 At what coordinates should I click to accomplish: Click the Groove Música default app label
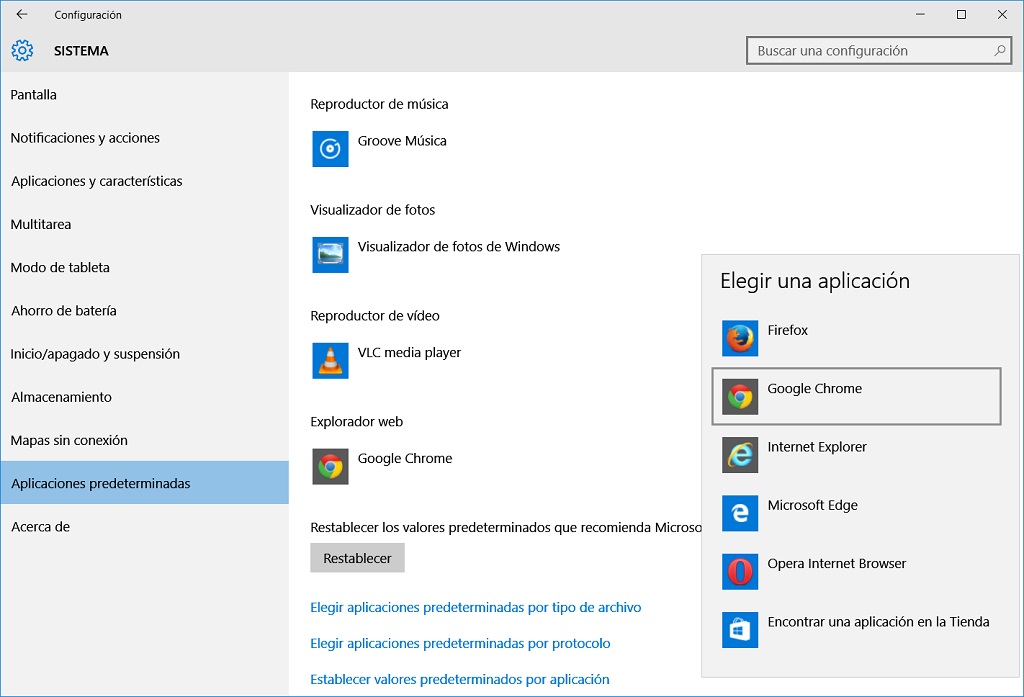[x=402, y=140]
